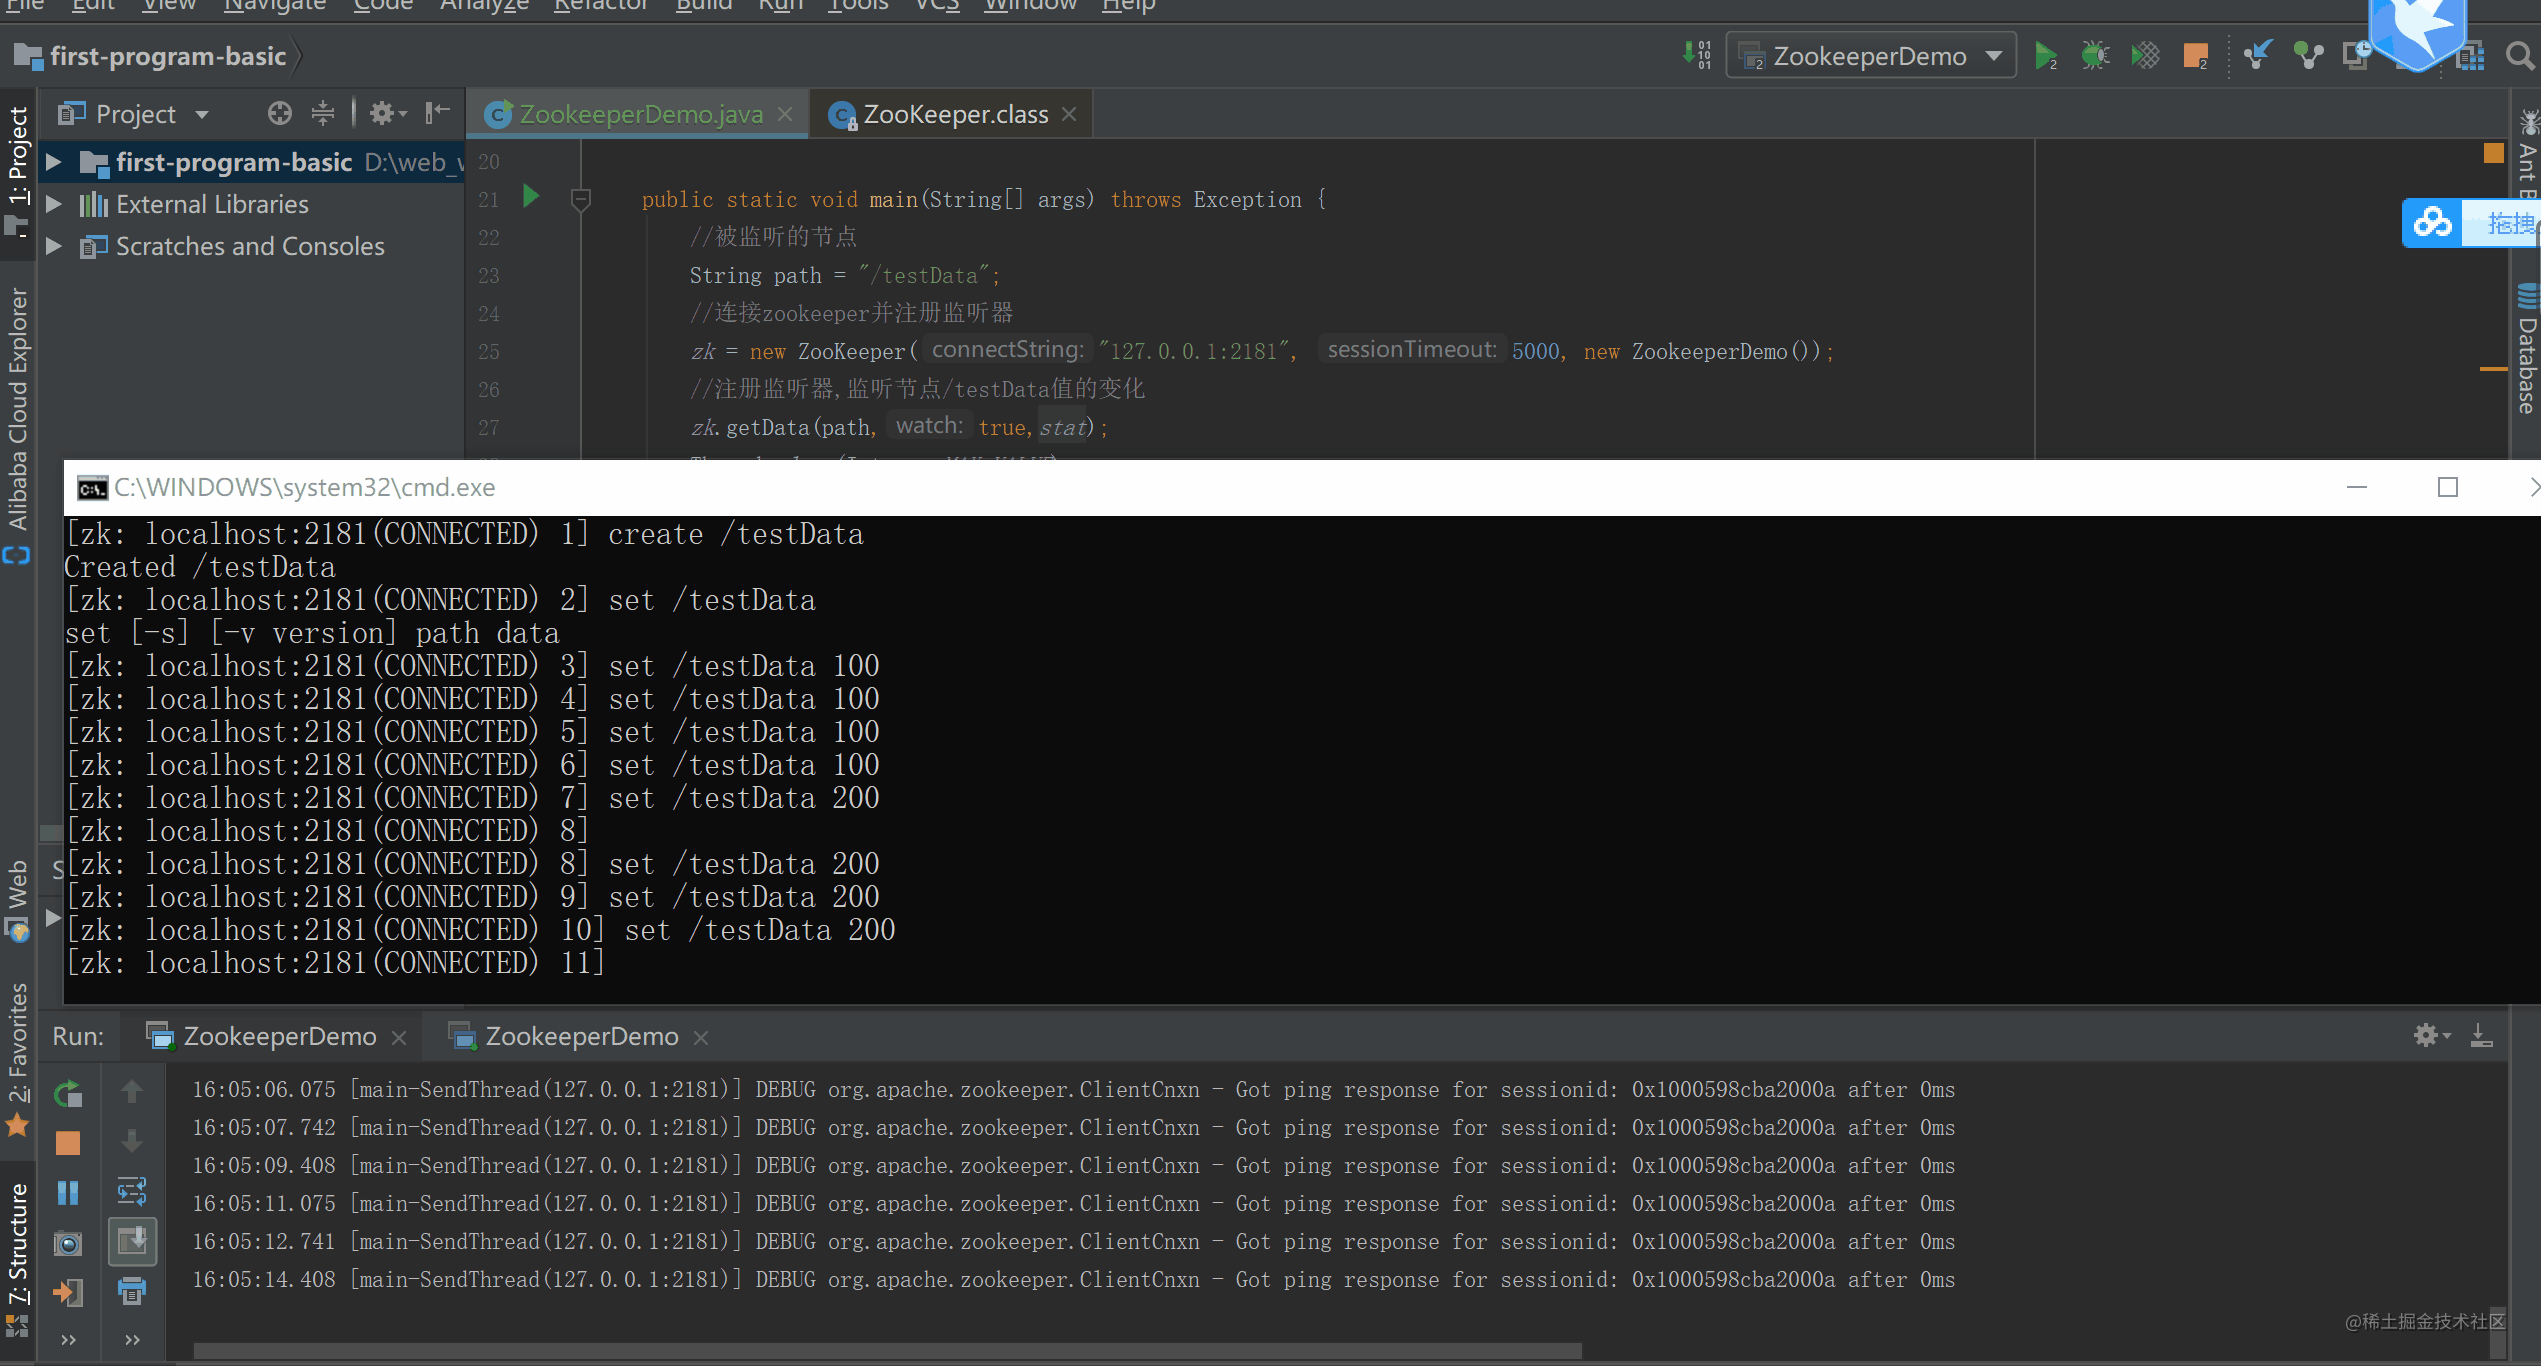Click the sessionTimeout value 5000 in code

(x=1535, y=351)
